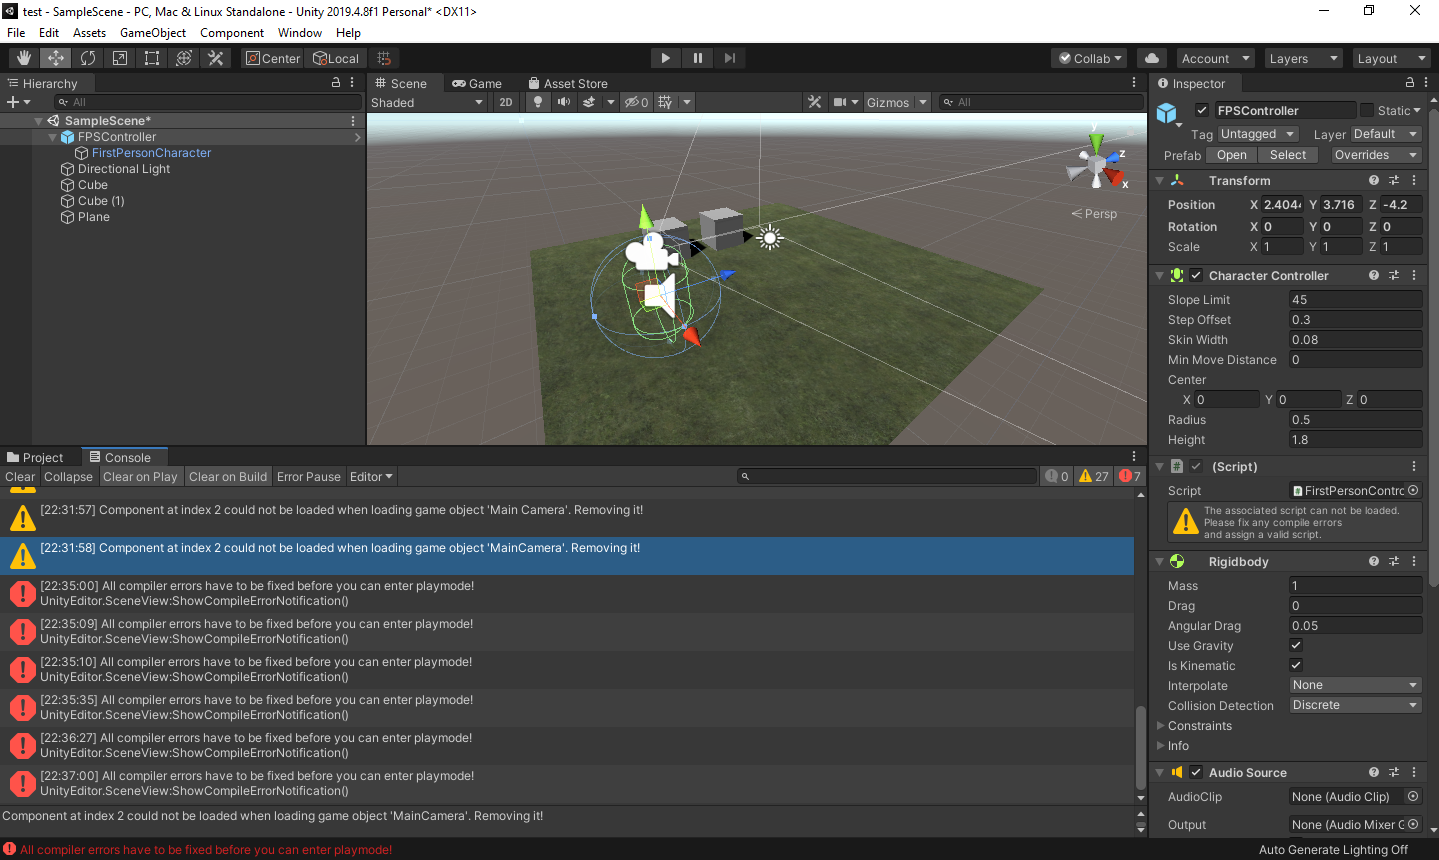The image size is (1439, 860).
Task: Open the GameObject menu
Action: (153, 33)
